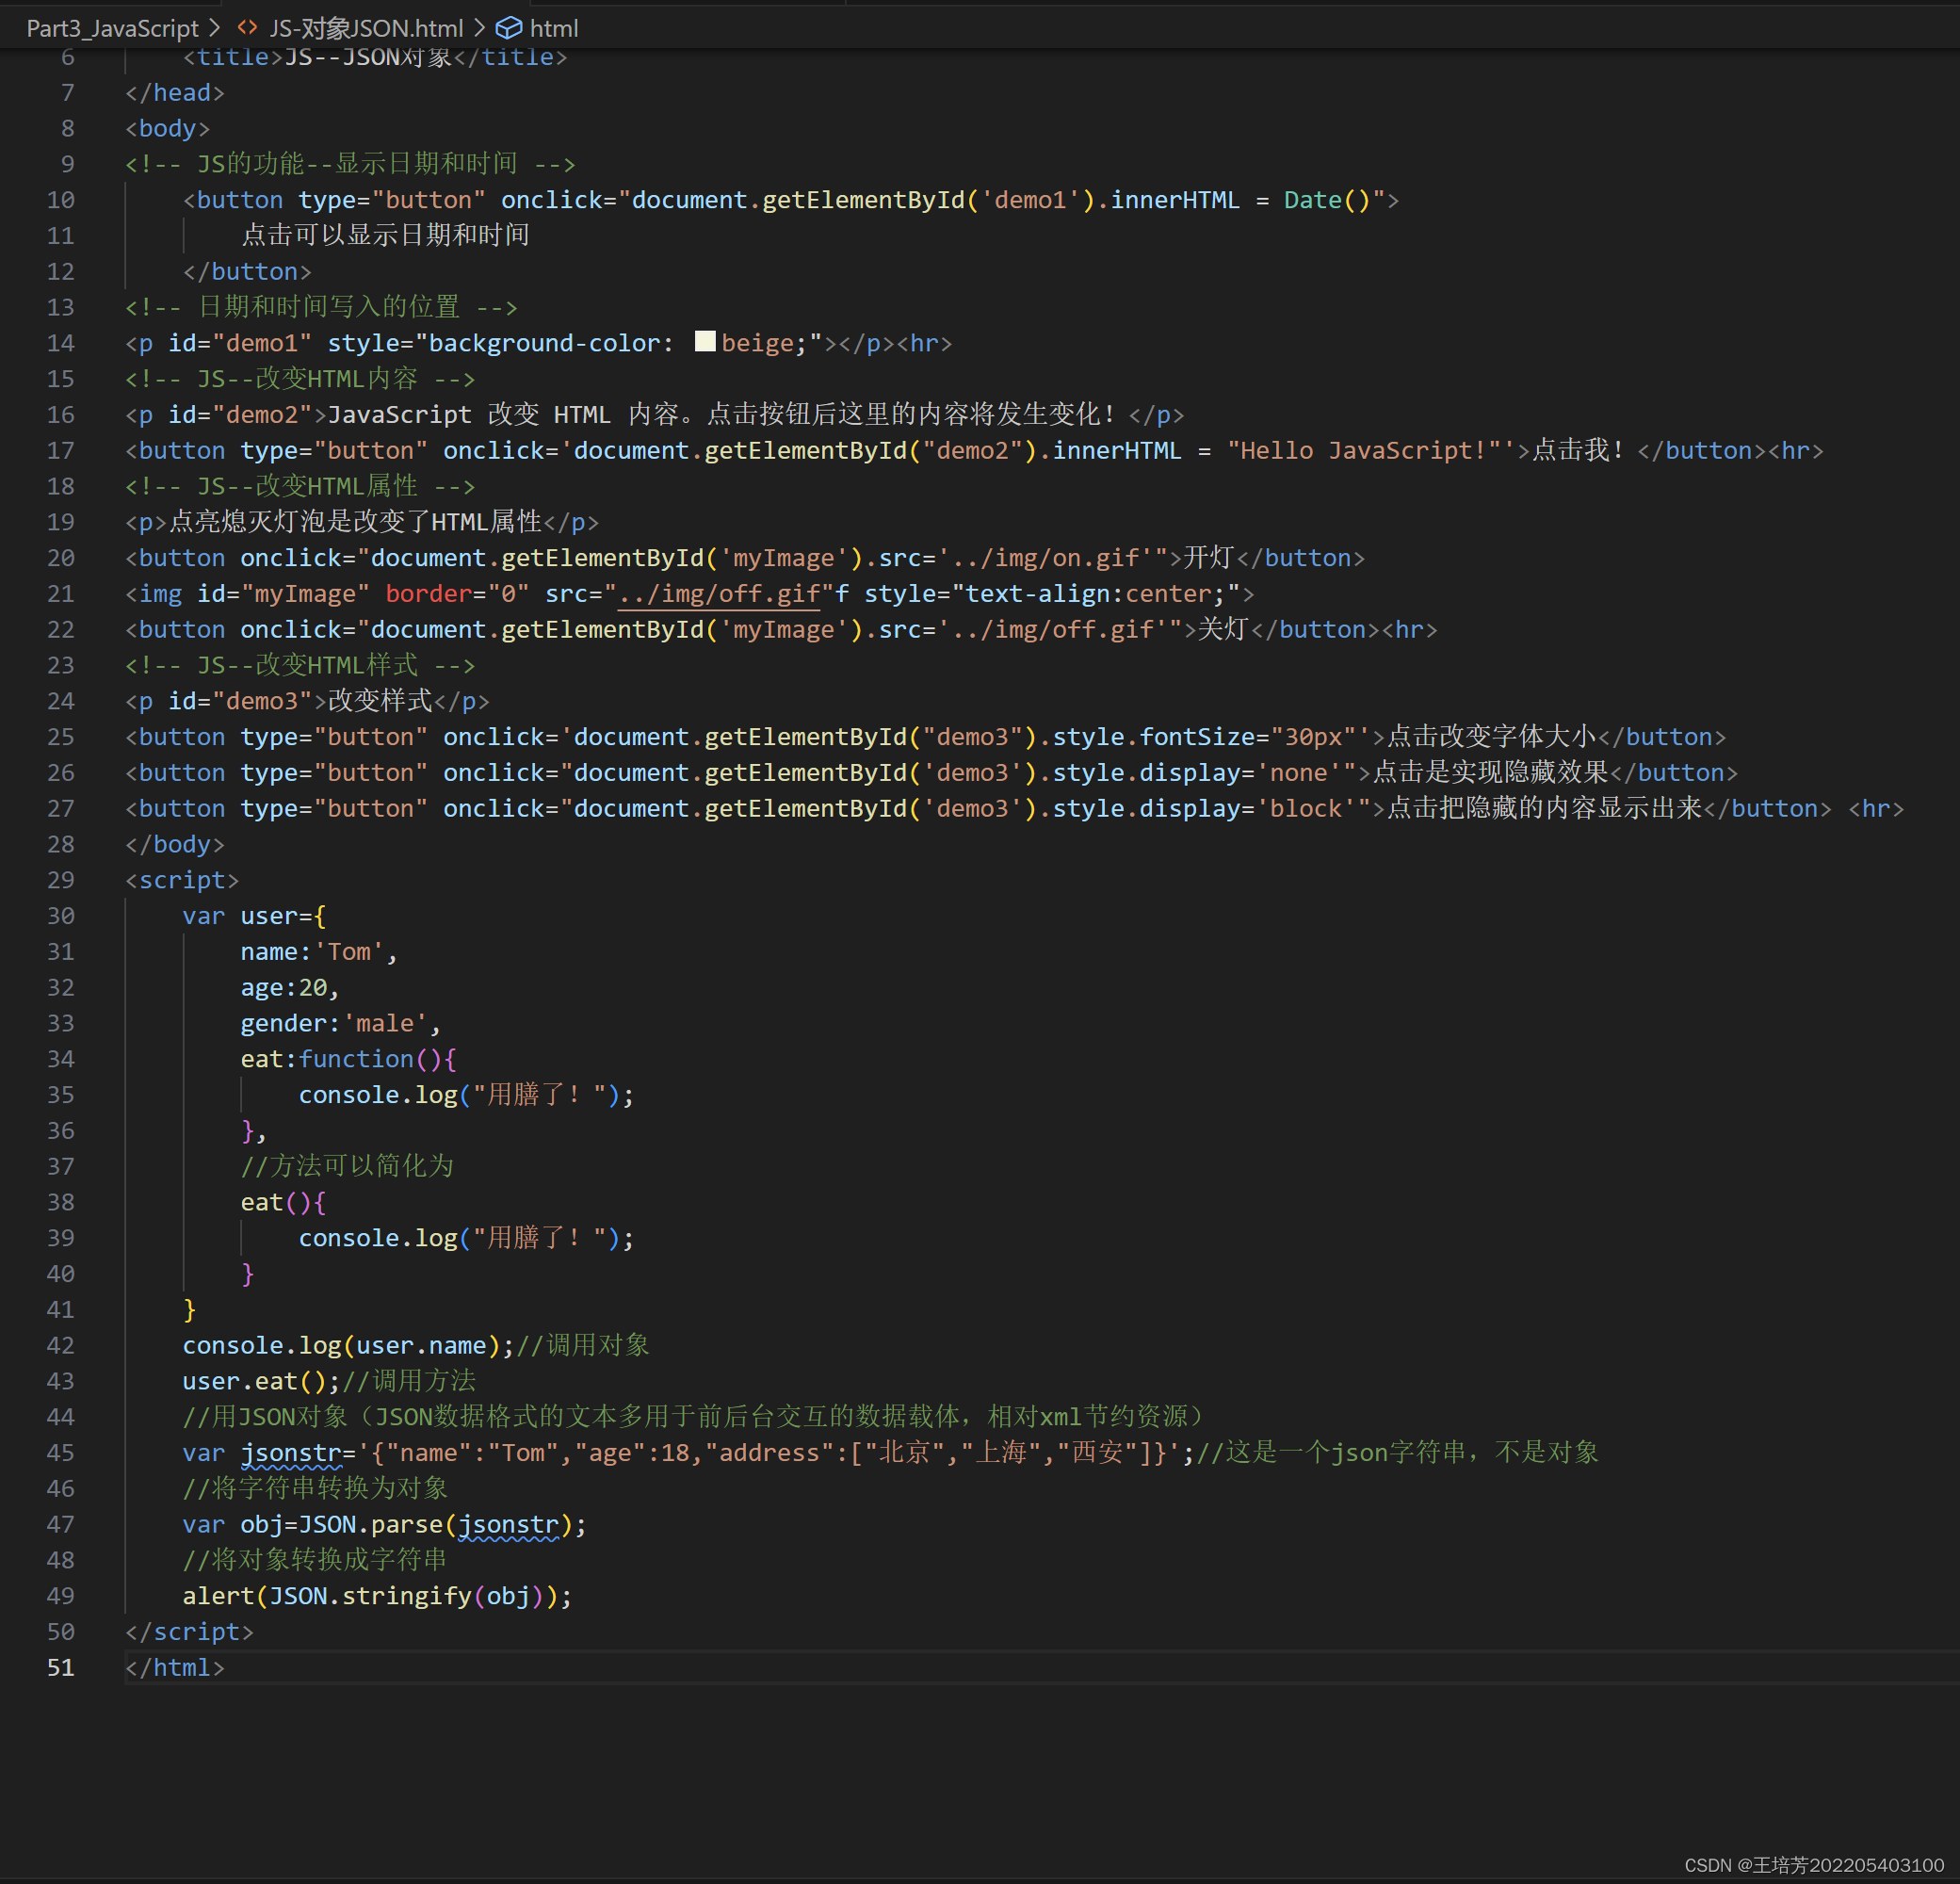Click line number 14 in the gutter
Screen dimensions: 1960x1884
coord(60,343)
